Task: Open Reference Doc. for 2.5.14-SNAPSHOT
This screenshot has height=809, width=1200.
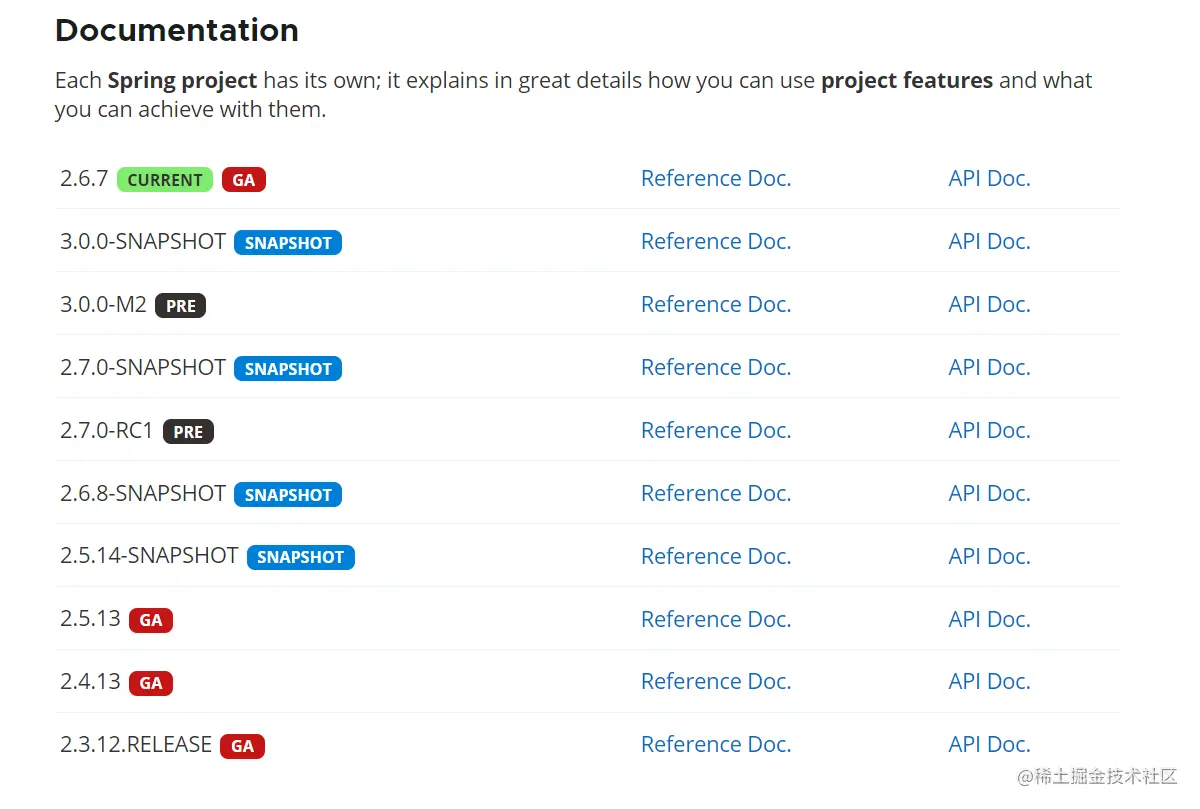Action: point(716,557)
